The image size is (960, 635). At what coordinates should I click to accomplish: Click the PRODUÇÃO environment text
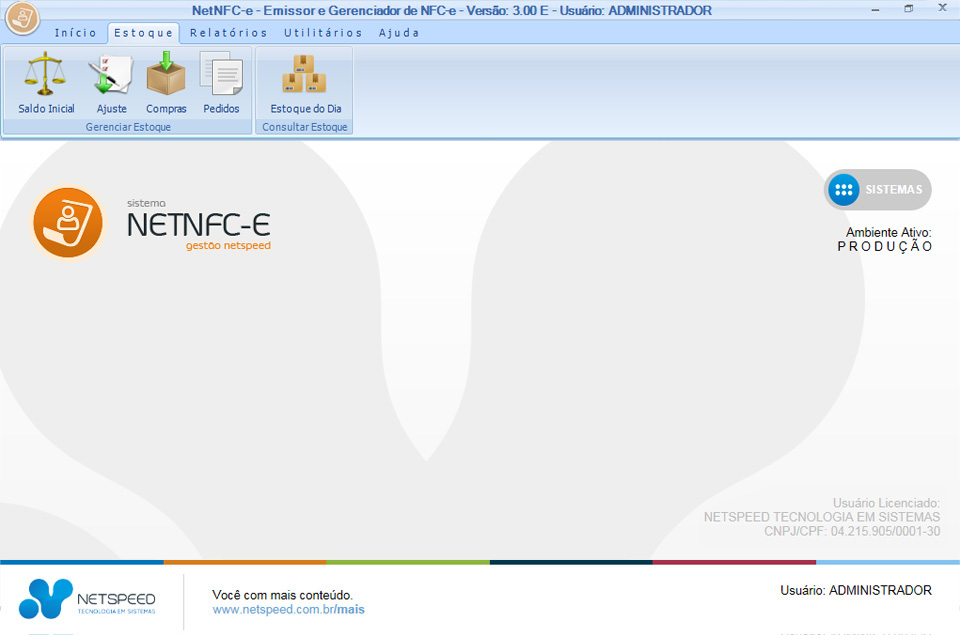[885, 247]
